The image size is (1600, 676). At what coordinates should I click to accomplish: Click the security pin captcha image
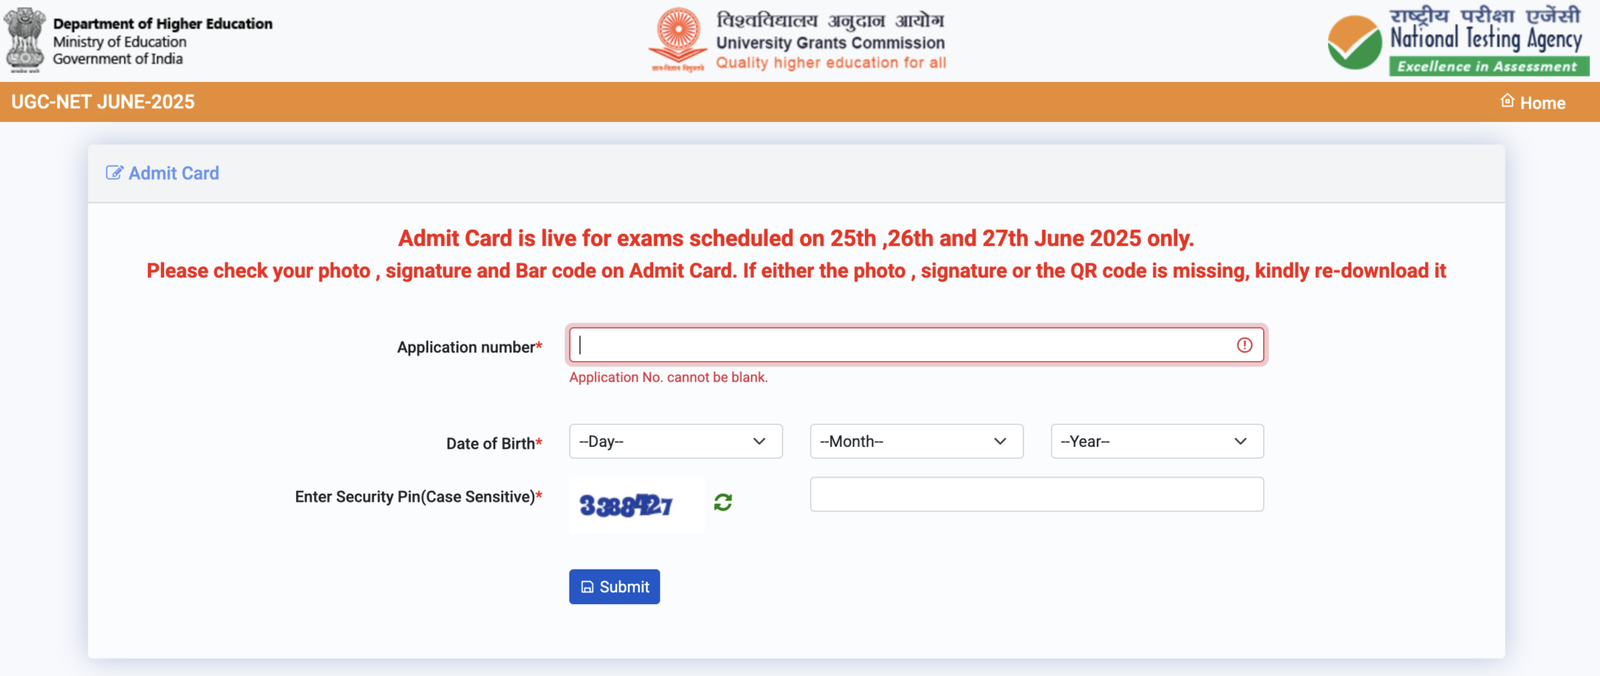pyautogui.click(x=635, y=505)
